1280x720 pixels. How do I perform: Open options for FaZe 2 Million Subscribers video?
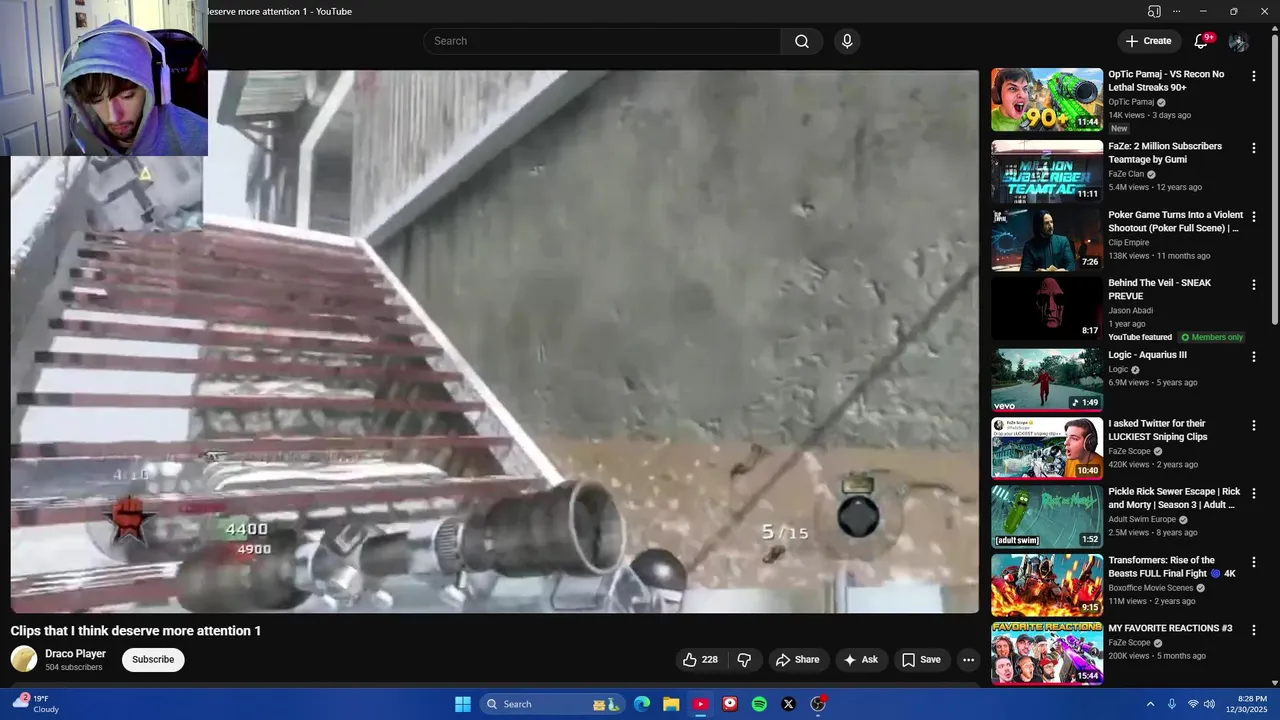coord(1254,148)
